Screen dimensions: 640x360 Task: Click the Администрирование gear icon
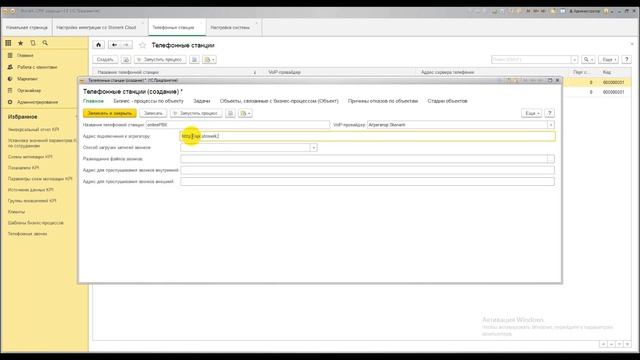(10, 102)
